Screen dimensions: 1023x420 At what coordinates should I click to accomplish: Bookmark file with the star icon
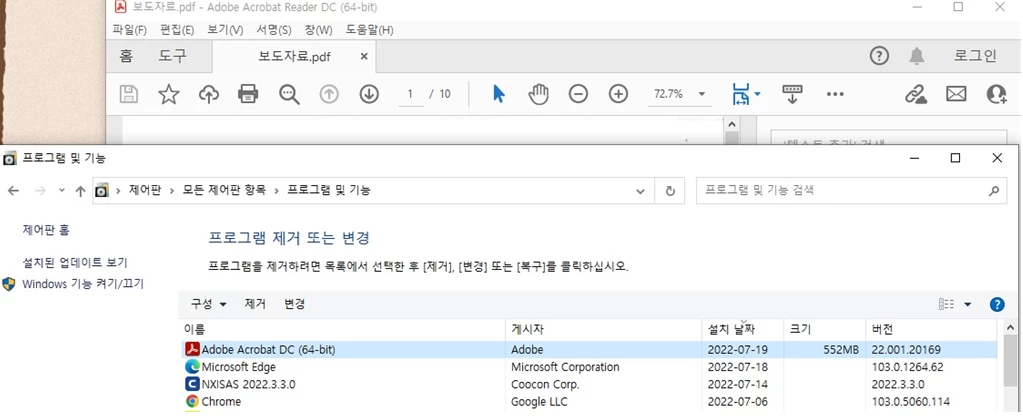click(x=169, y=95)
